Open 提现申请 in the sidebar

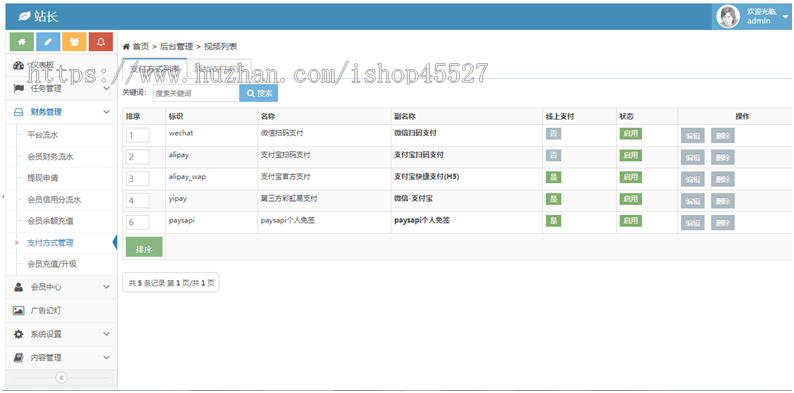tap(43, 178)
